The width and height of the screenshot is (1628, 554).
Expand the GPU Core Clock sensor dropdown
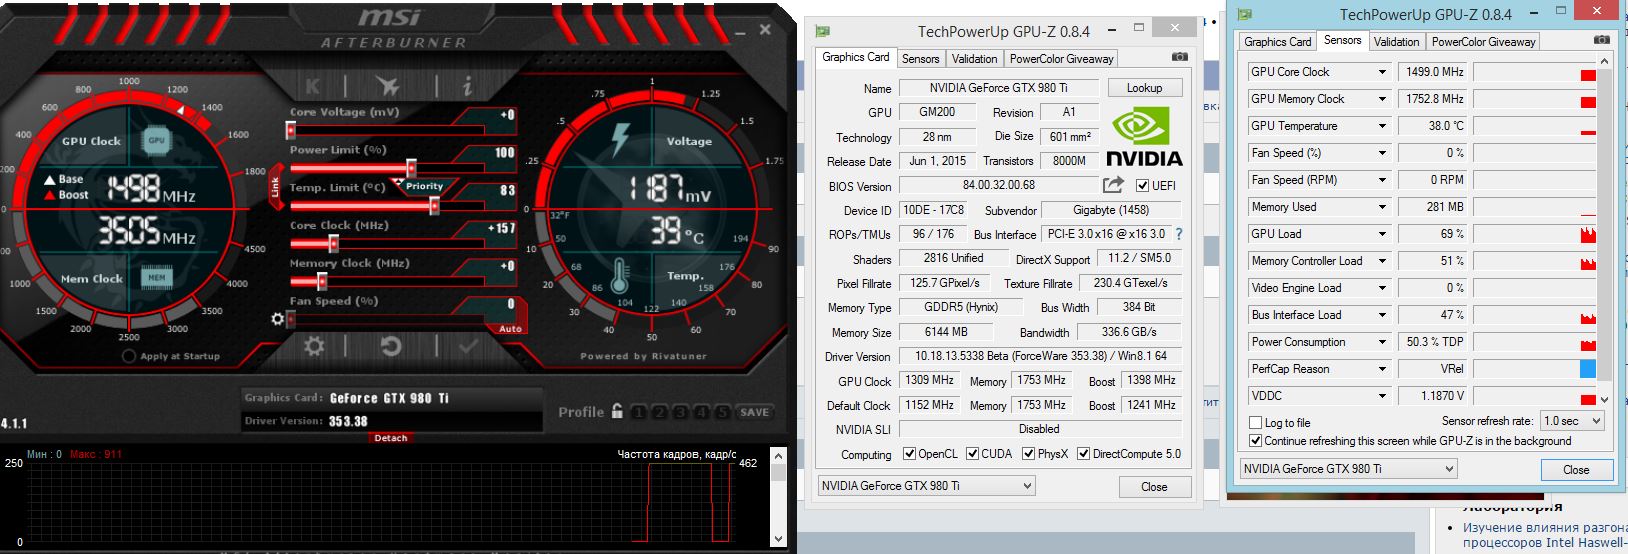tap(1382, 72)
